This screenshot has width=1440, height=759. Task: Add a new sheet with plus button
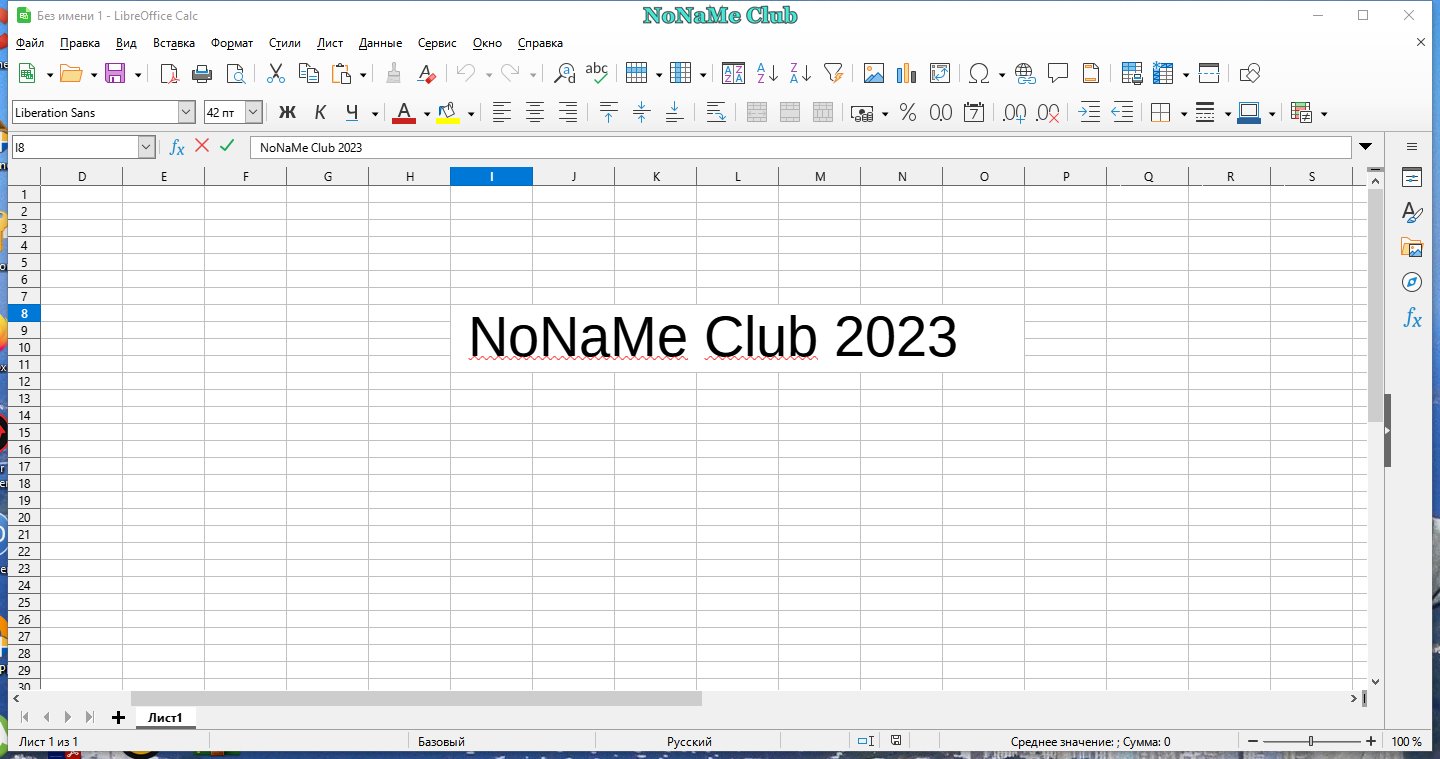[x=118, y=717]
